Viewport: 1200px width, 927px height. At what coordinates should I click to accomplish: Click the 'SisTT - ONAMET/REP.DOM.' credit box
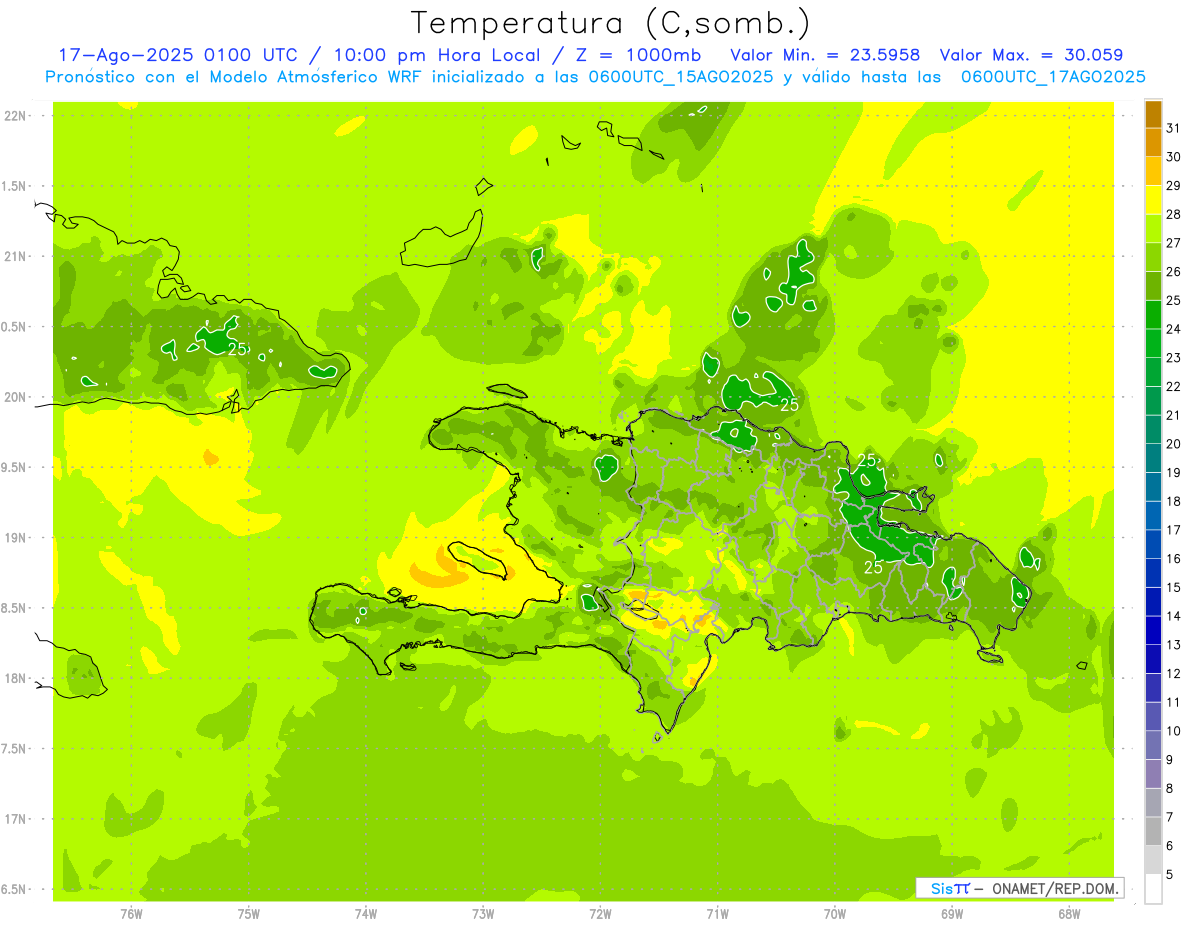tap(1019, 888)
